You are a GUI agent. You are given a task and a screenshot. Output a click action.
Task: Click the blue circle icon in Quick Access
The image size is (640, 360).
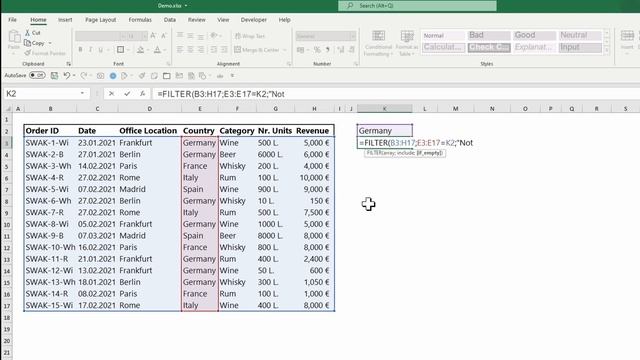(x=113, y=76)
